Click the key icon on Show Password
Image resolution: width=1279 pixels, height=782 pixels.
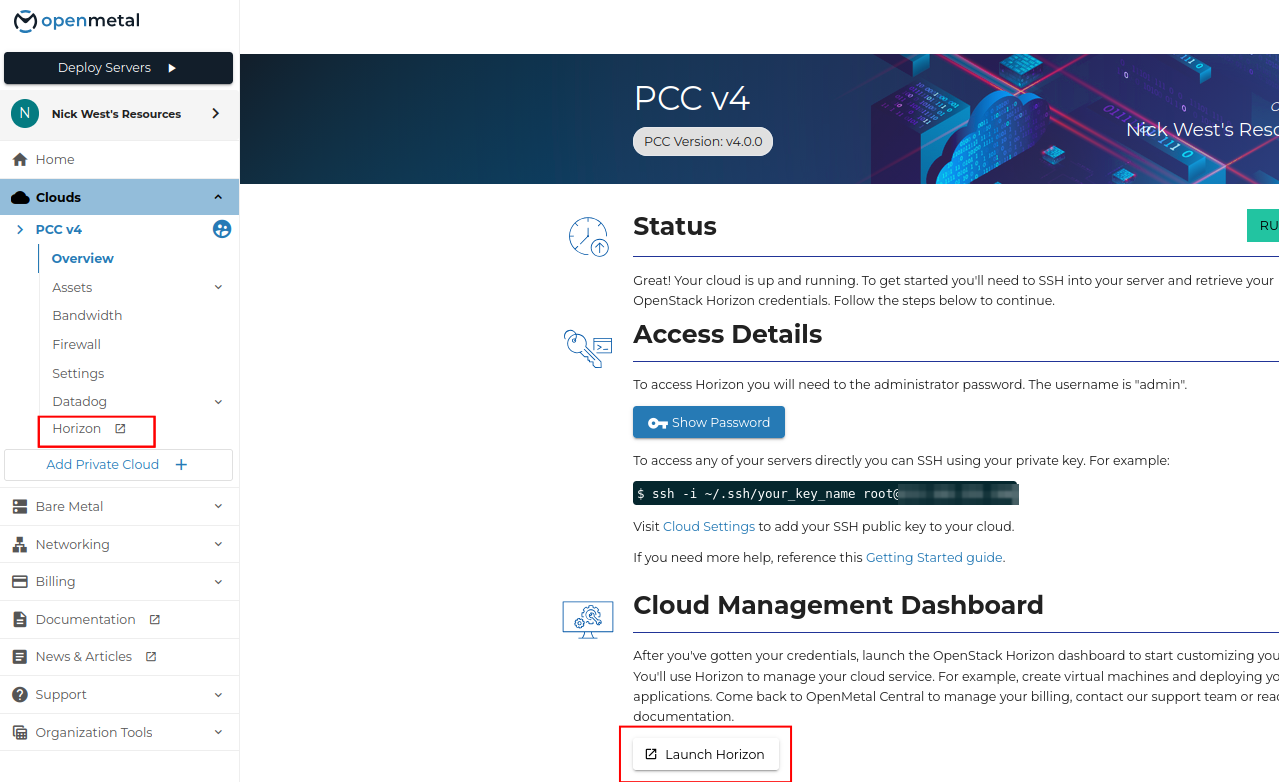point(657,423)
